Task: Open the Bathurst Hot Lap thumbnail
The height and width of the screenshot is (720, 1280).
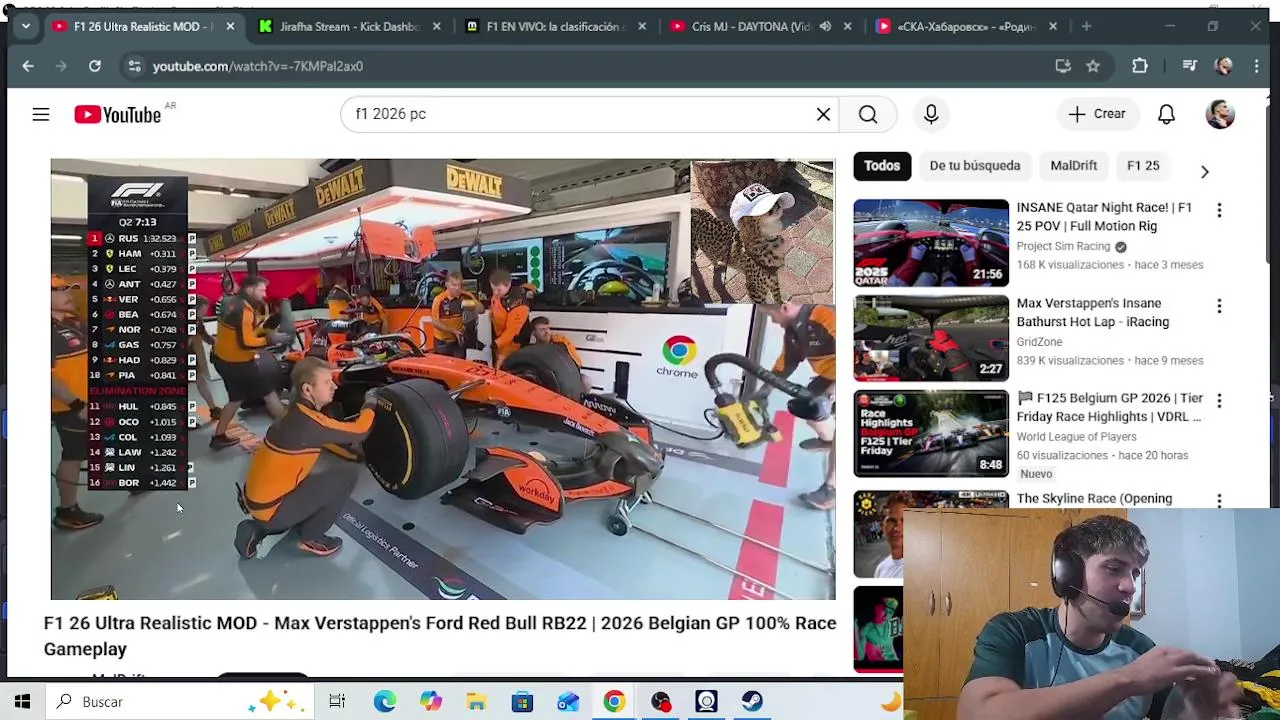Action: pos(931,338)
